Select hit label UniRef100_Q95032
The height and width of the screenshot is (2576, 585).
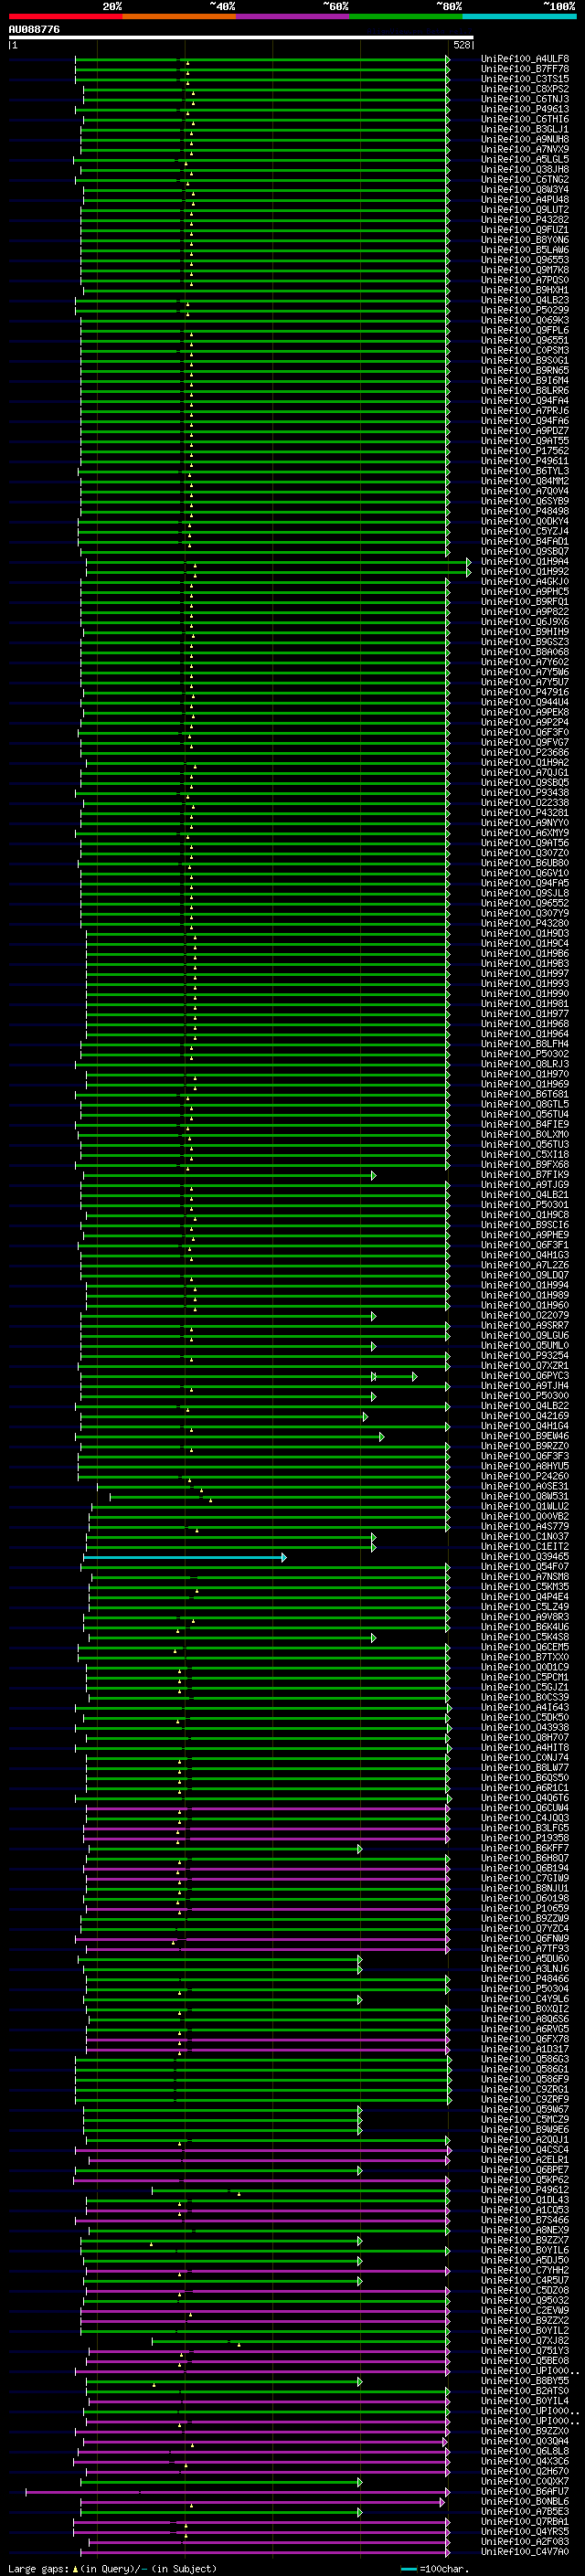pos(524,2301)
